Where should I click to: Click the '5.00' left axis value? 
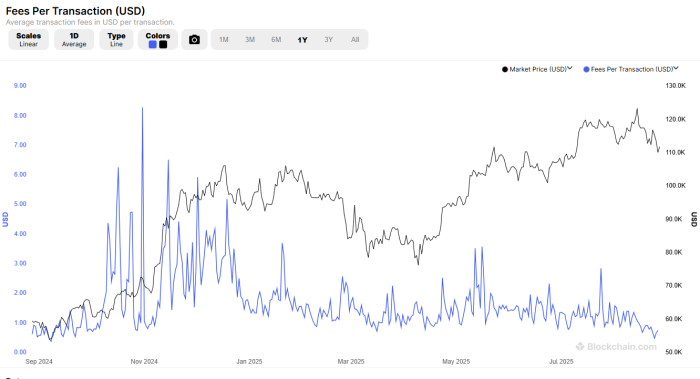tap(20, 204)
